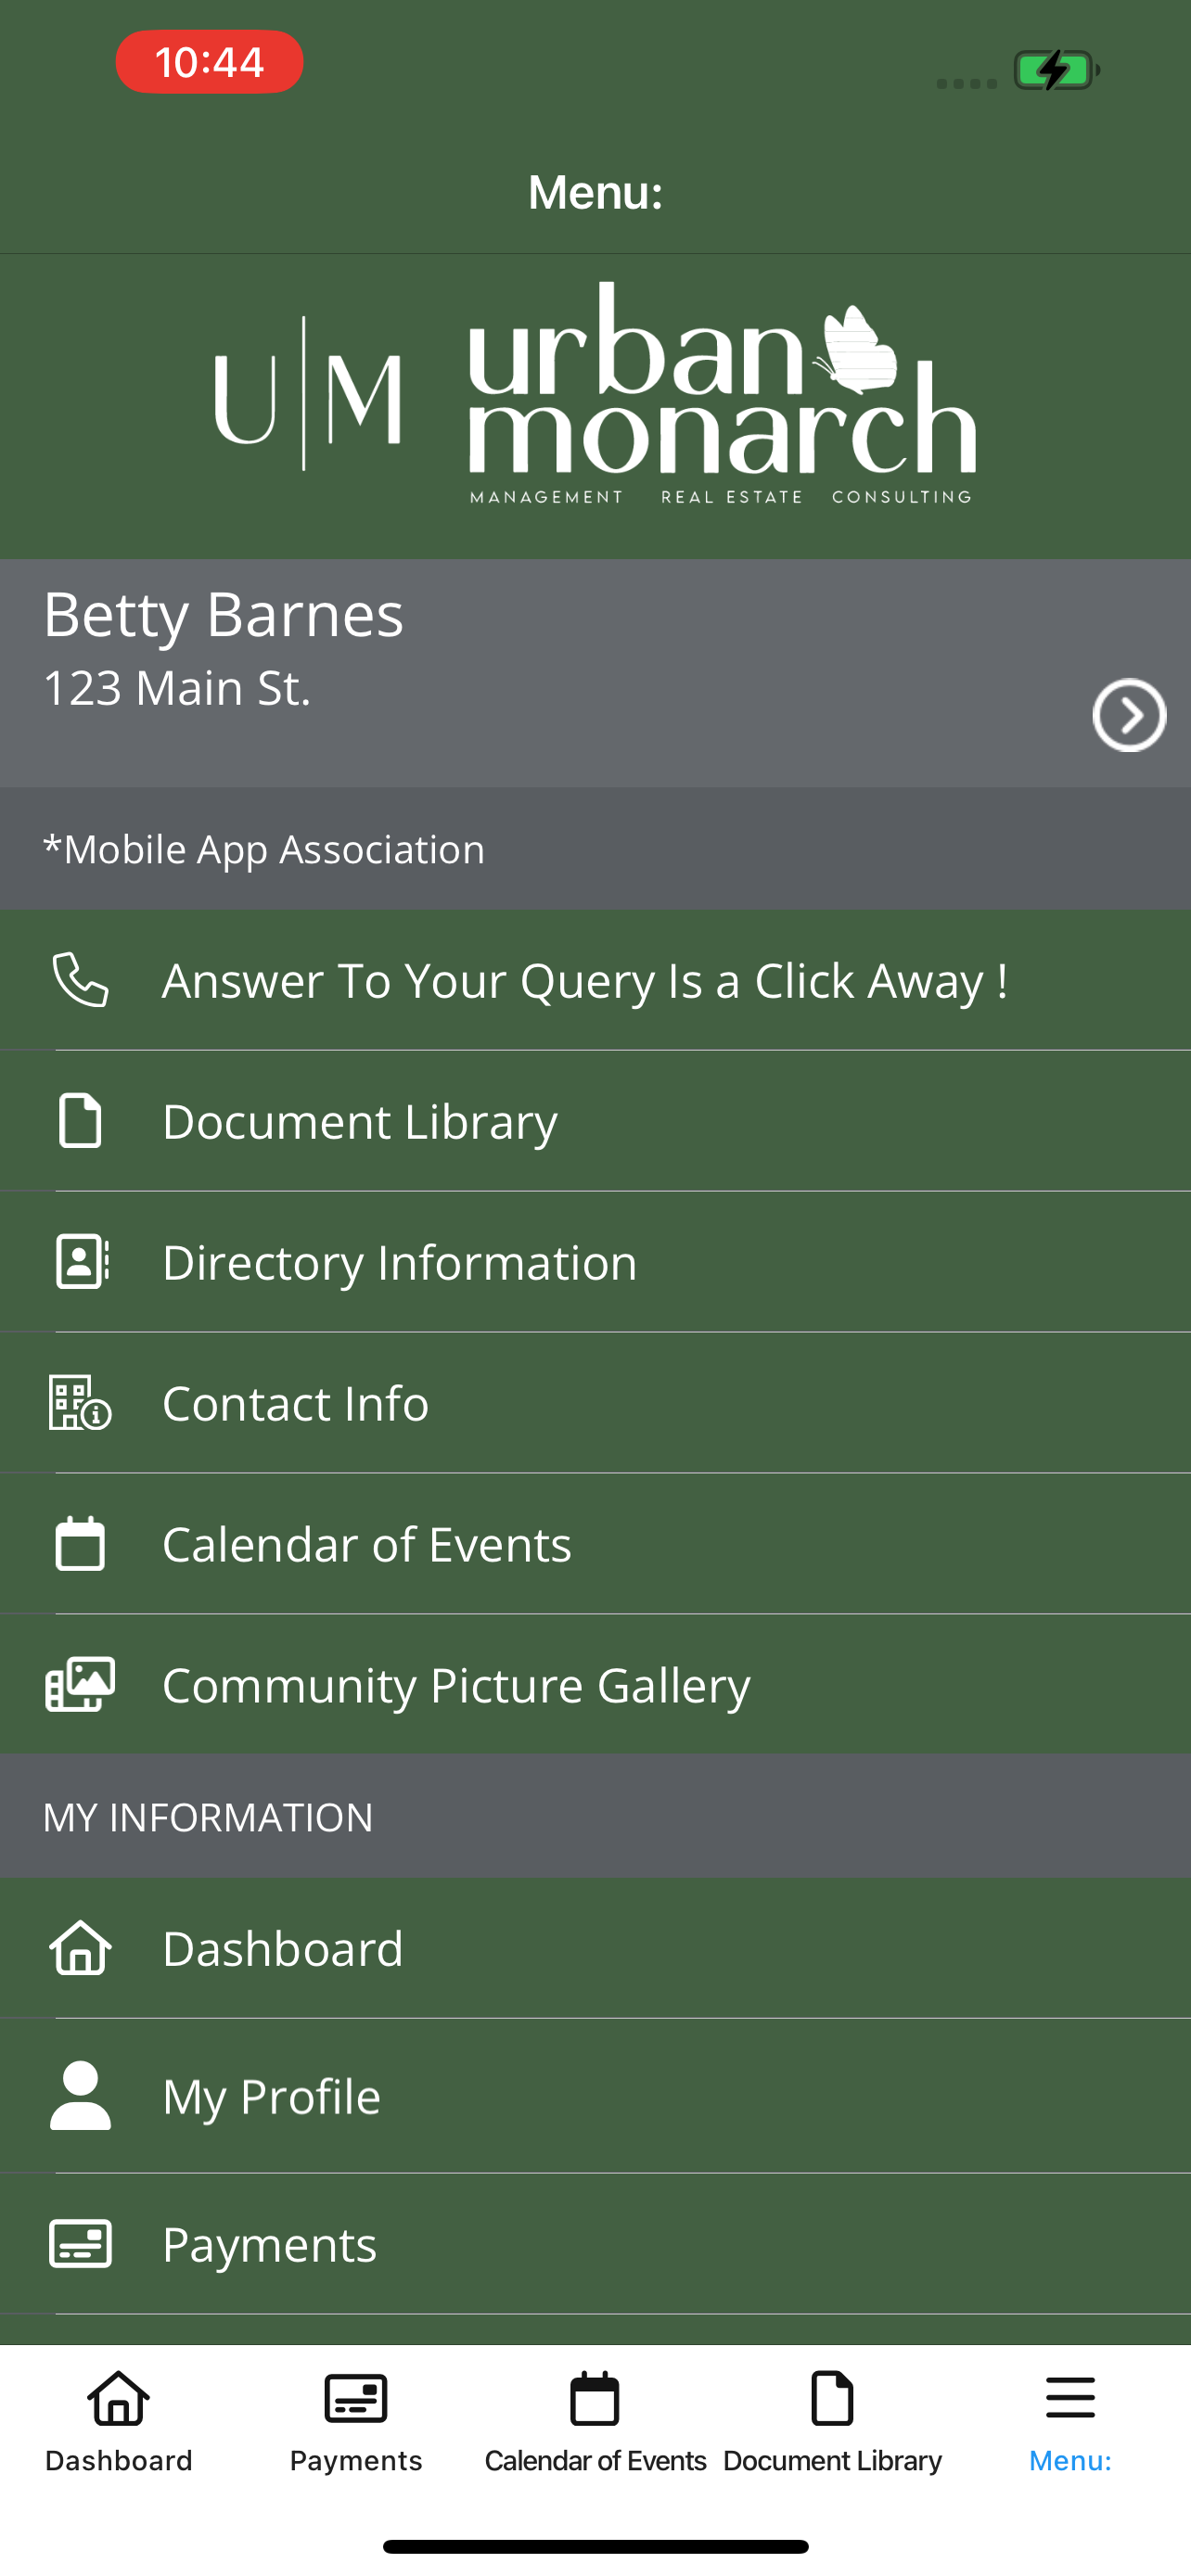Tap the document icon next to Document Library row
The image size is (1191, 2576).
click(x=80, y=1120)
